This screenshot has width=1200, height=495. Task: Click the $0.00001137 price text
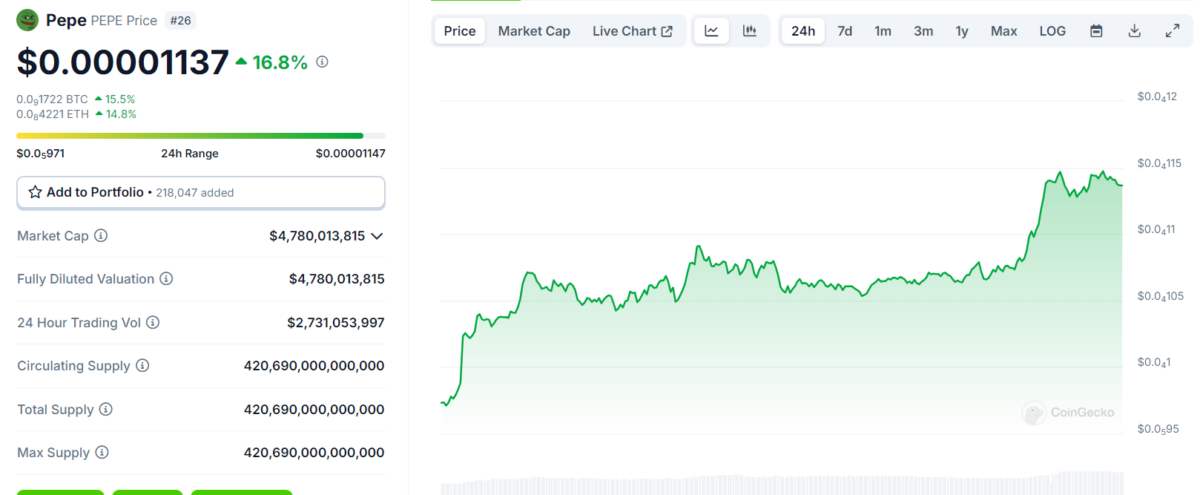tap(123, 63)
